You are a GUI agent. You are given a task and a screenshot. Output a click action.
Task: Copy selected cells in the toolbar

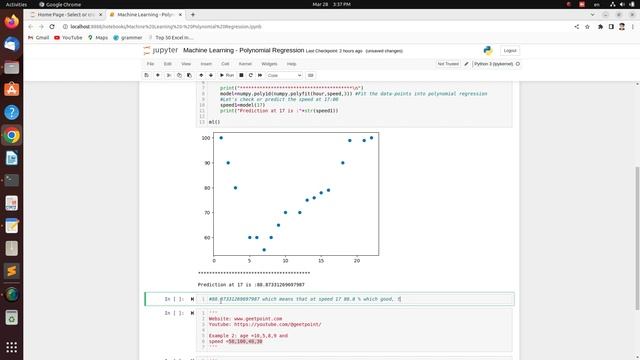coord(179,76)
